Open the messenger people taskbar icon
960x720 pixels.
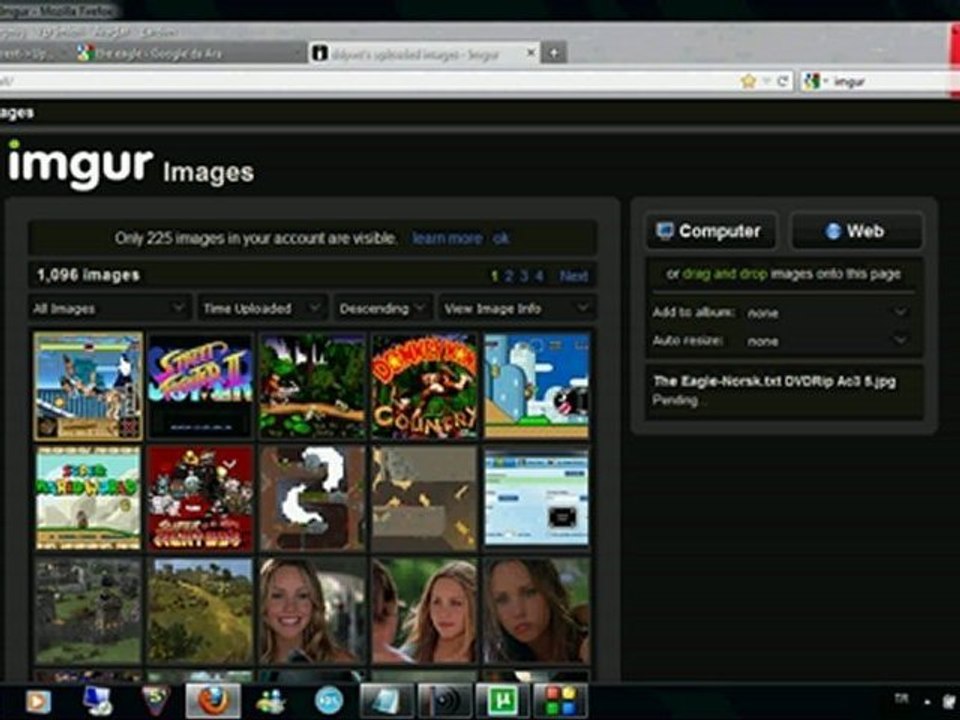pos(271,701)
